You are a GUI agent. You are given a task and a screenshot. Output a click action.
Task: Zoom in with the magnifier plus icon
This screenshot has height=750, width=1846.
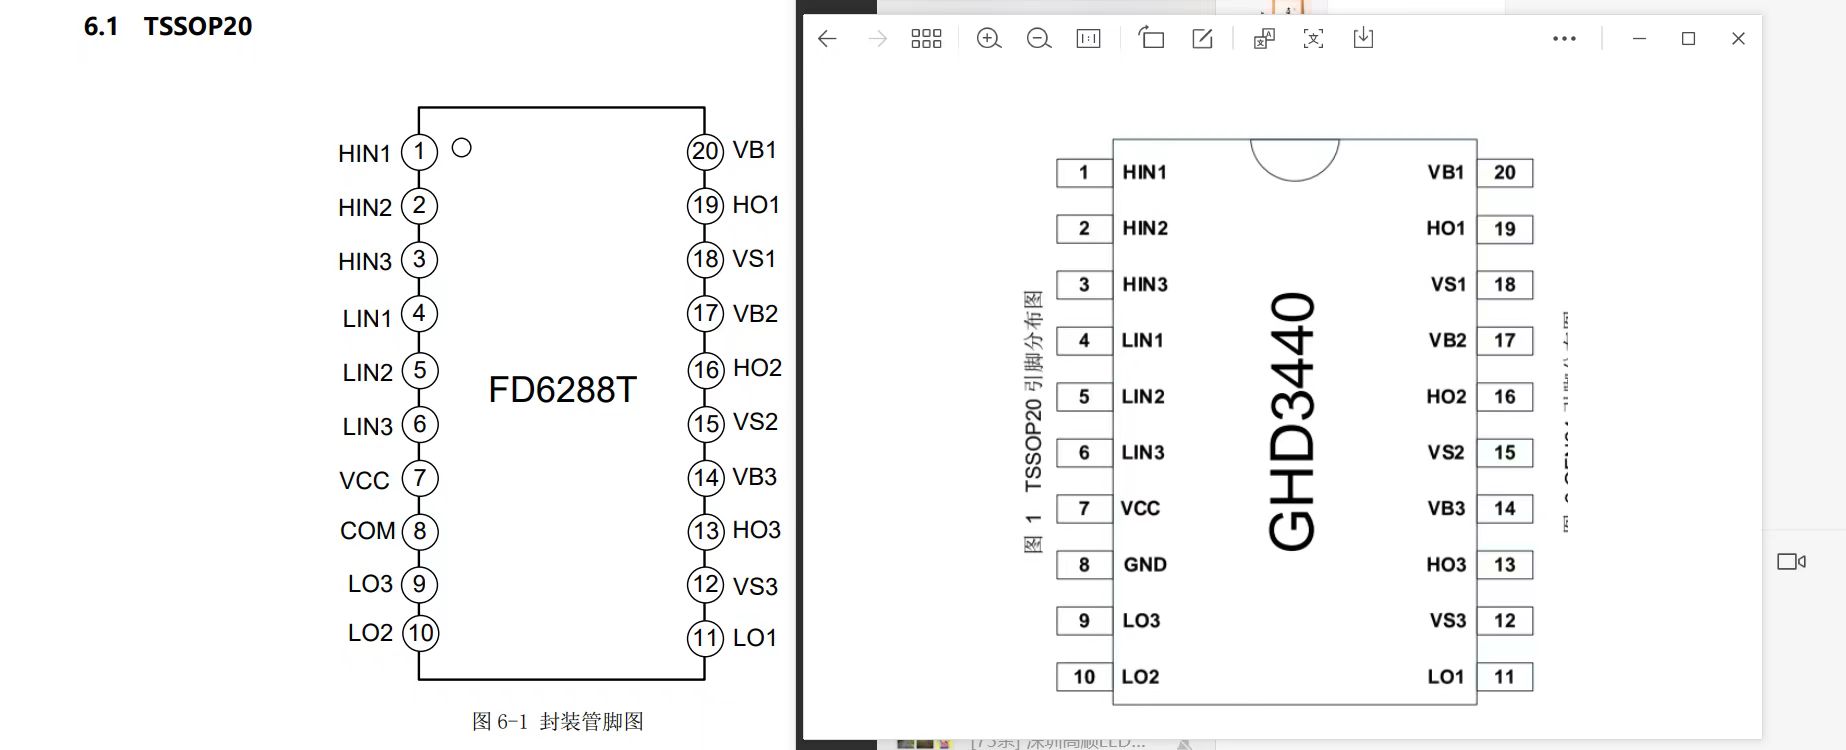click(989, 39)
